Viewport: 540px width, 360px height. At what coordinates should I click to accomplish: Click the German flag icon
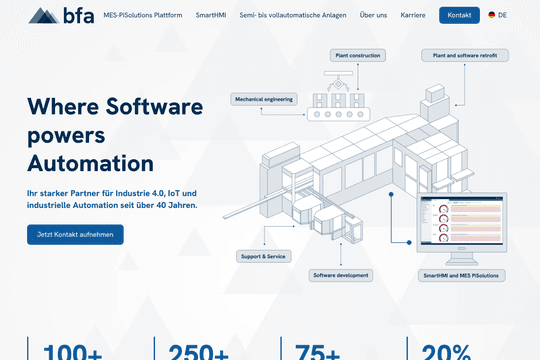pyautogui.click(x=492, y=15)
